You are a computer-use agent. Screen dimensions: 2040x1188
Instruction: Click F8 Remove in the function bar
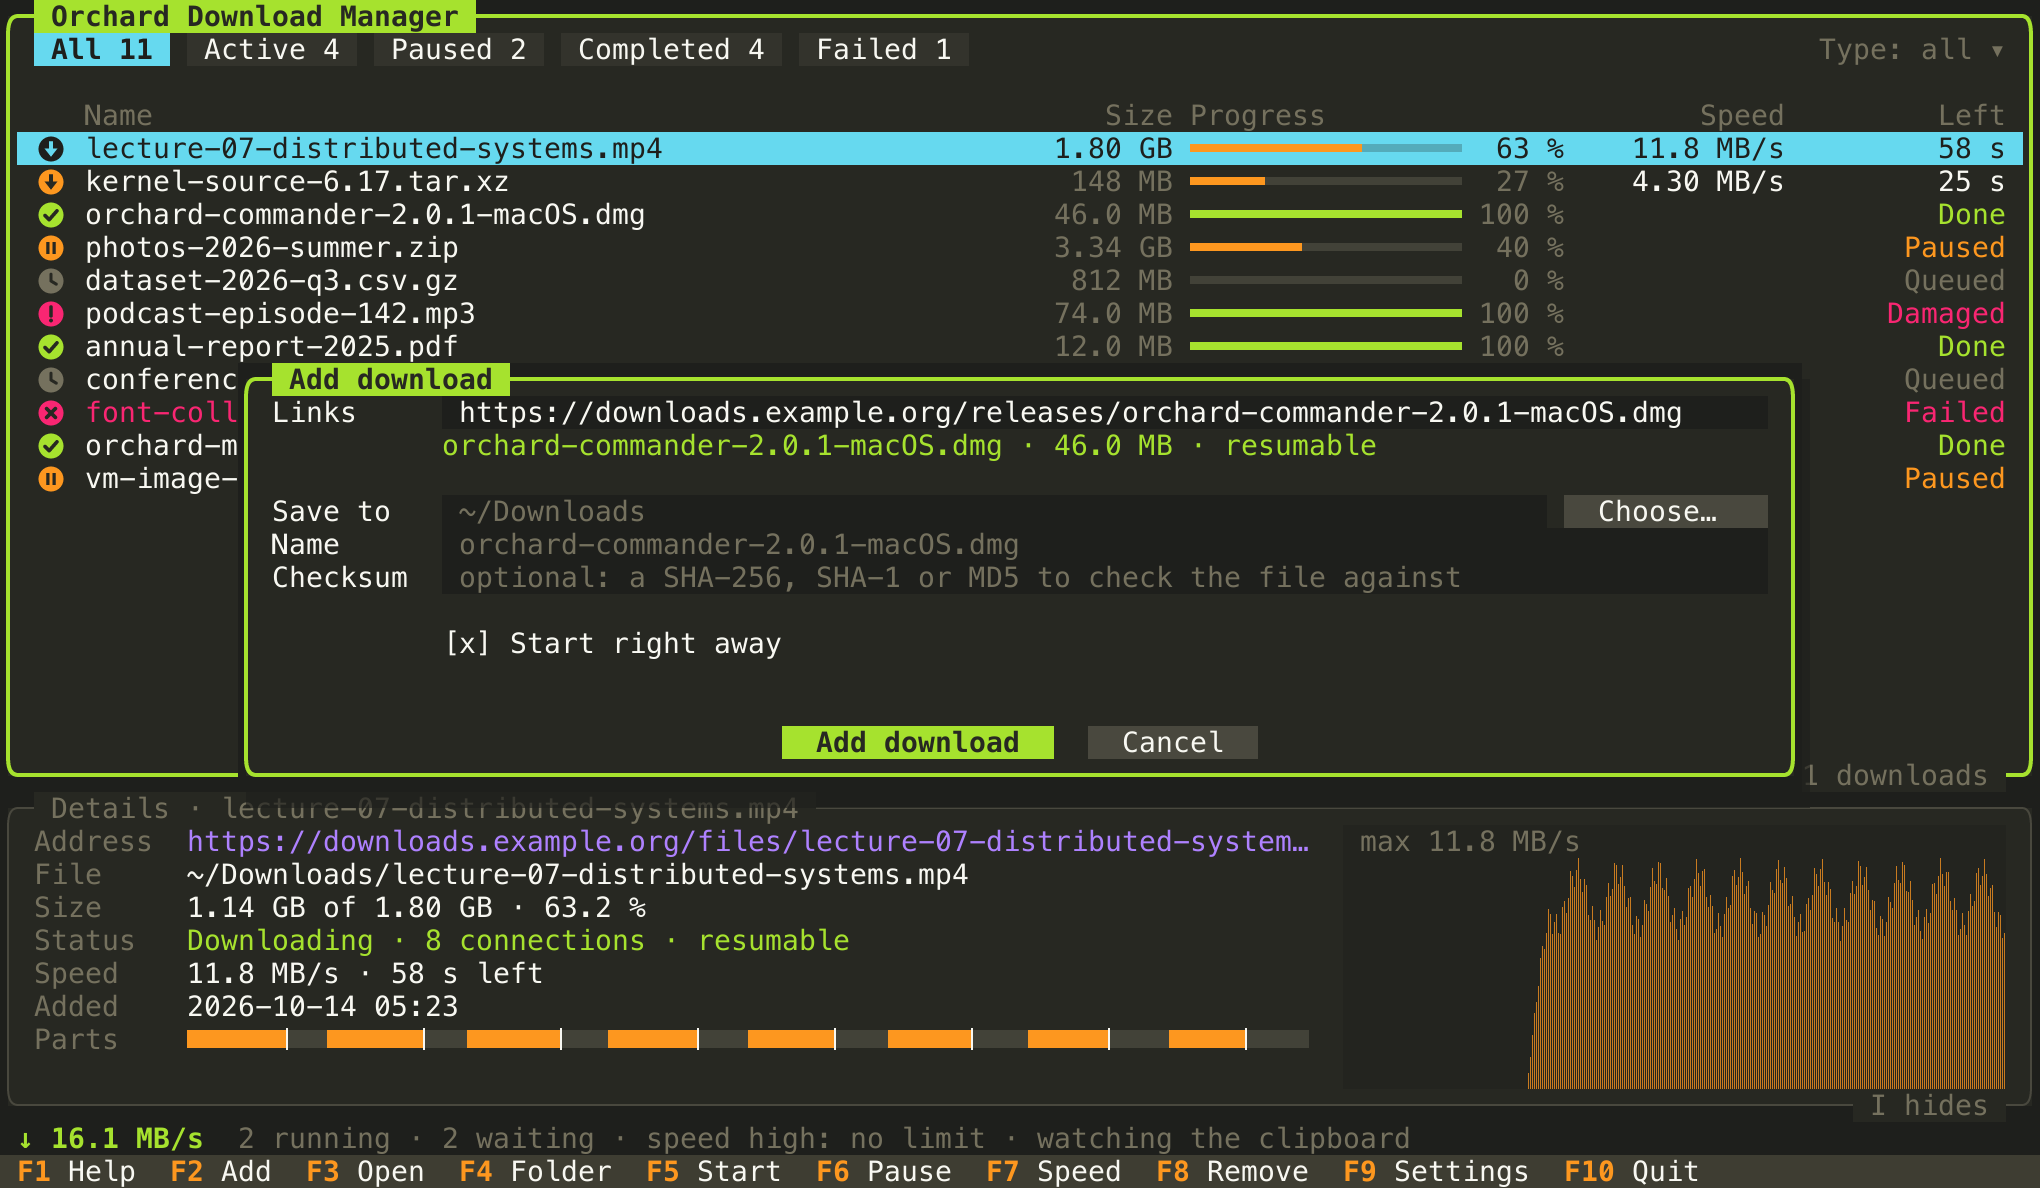[x=1232, y=1172]
